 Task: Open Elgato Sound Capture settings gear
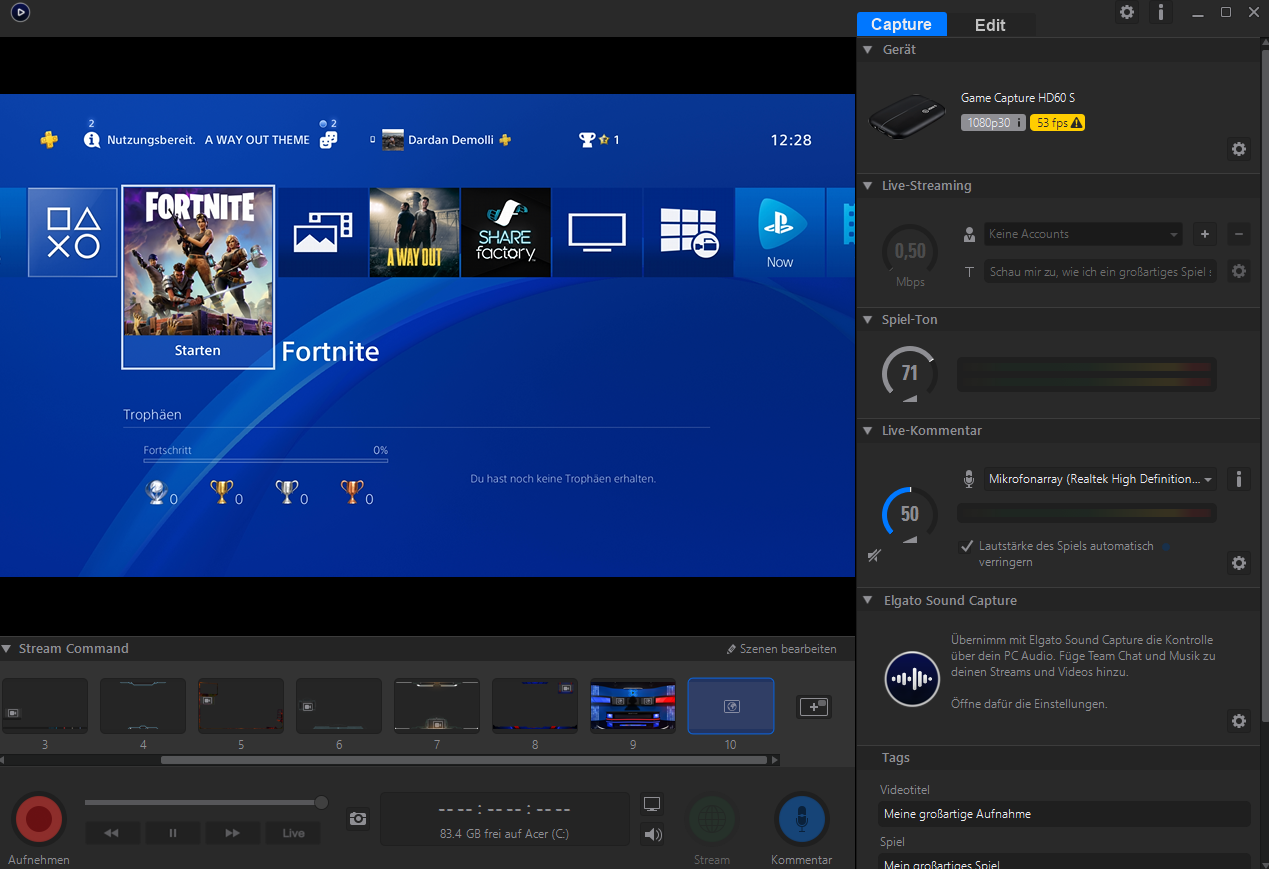click(1239, 721)
